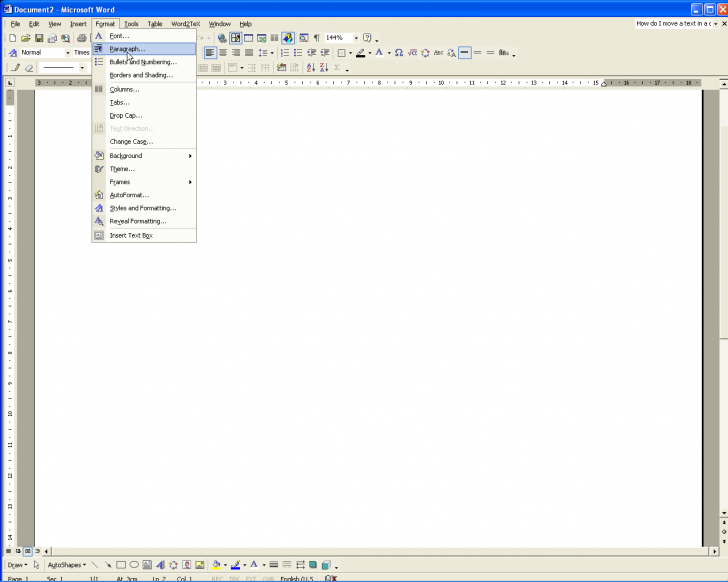Toggle the Drawing toolbar icon

[288, 38]
